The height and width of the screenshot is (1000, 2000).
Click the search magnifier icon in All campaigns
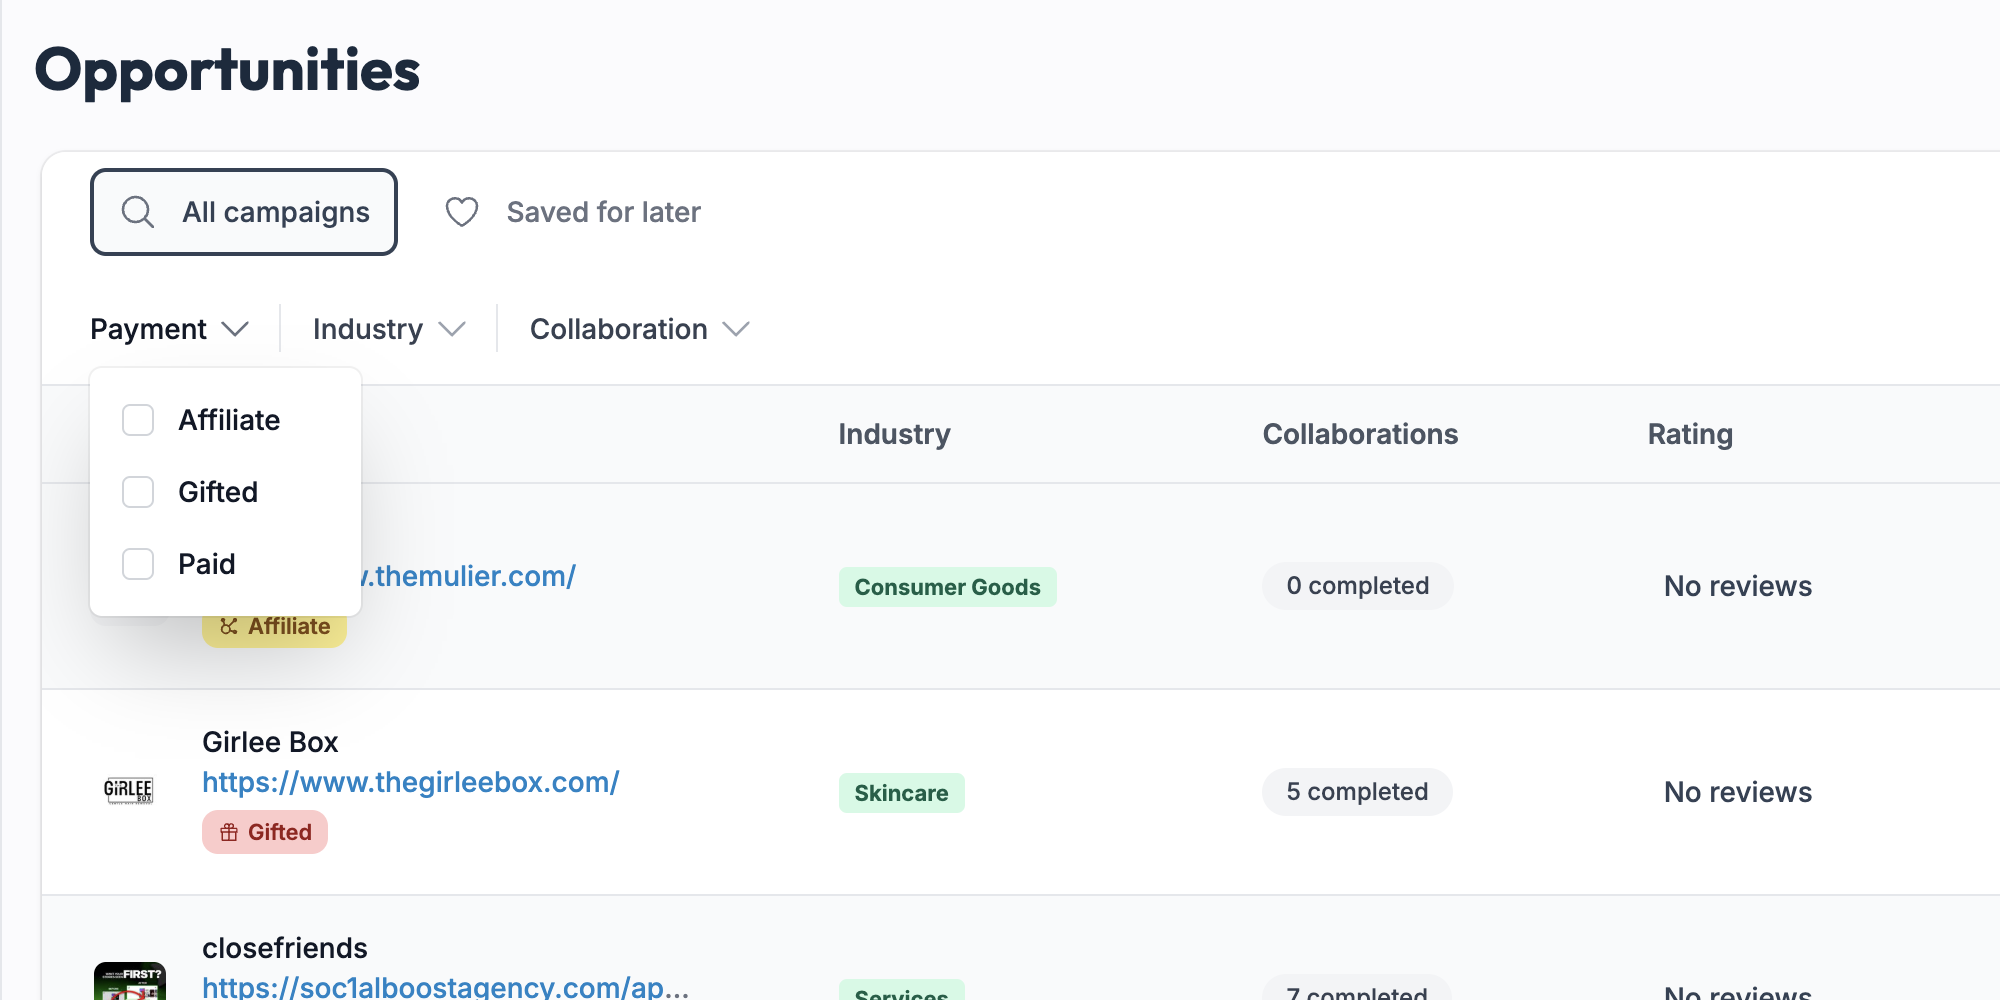(x=138, y=212)
